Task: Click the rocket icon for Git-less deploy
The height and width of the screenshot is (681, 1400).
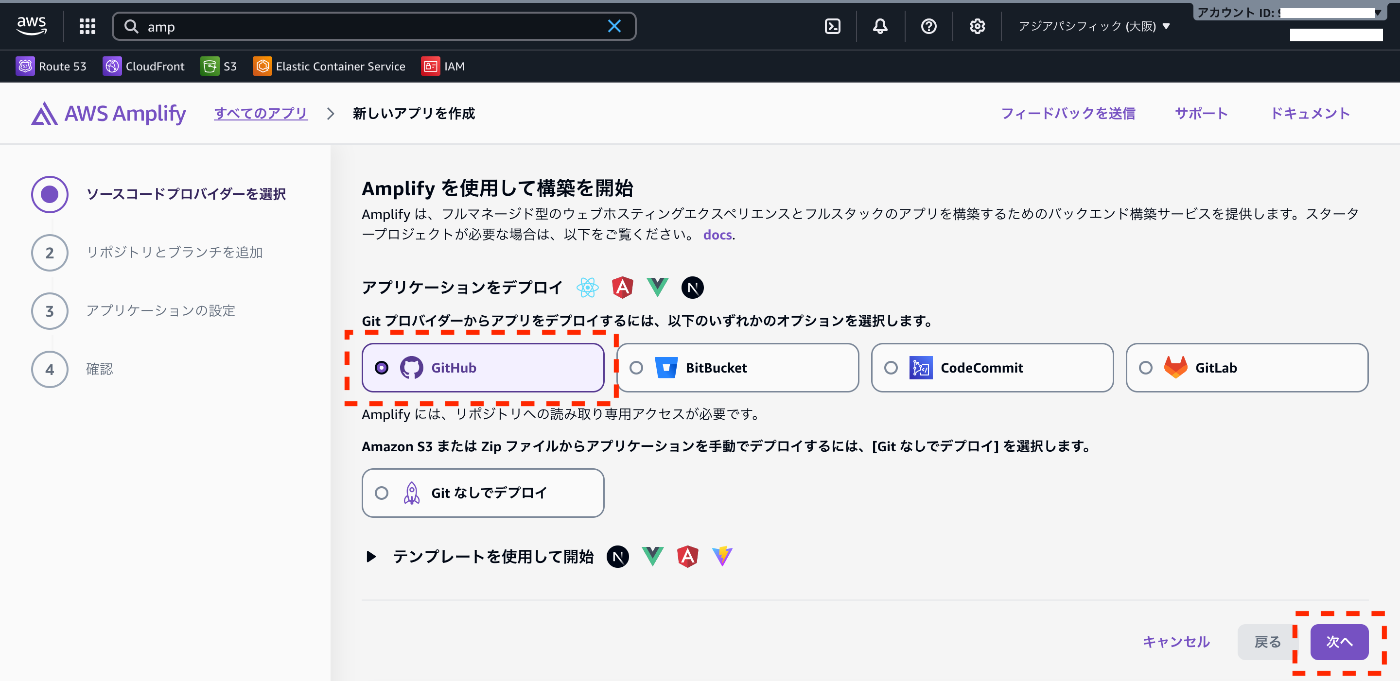Action: coord(412,493)
